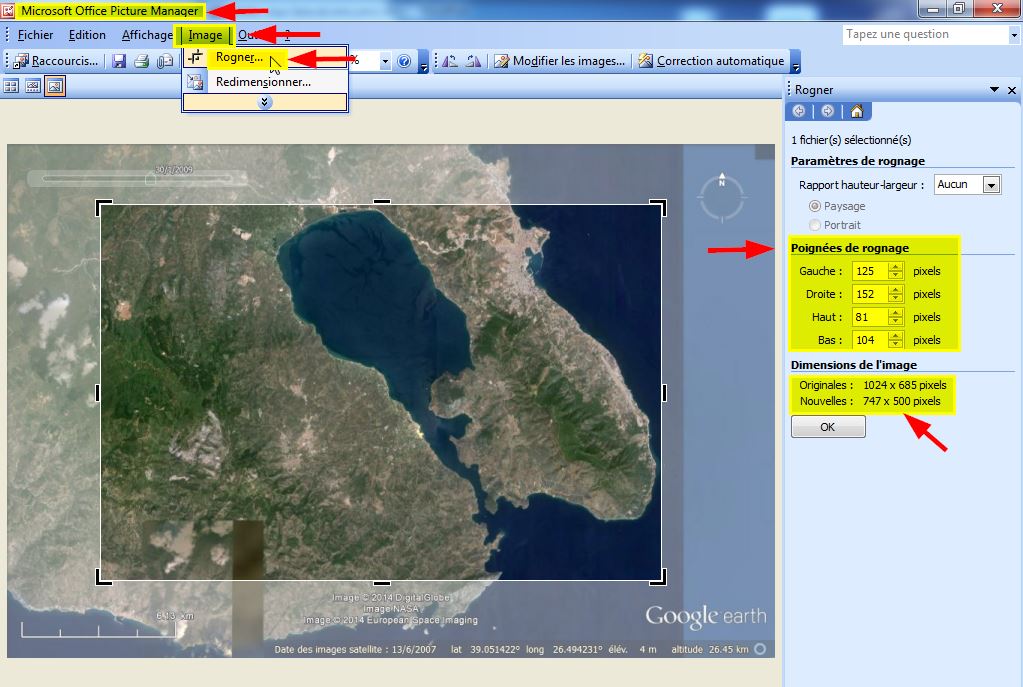The height and width of the screenshot is (687, 1023).
Task: Open Rapport hauteur-largeur dropdown
Action: coord(991,185)
